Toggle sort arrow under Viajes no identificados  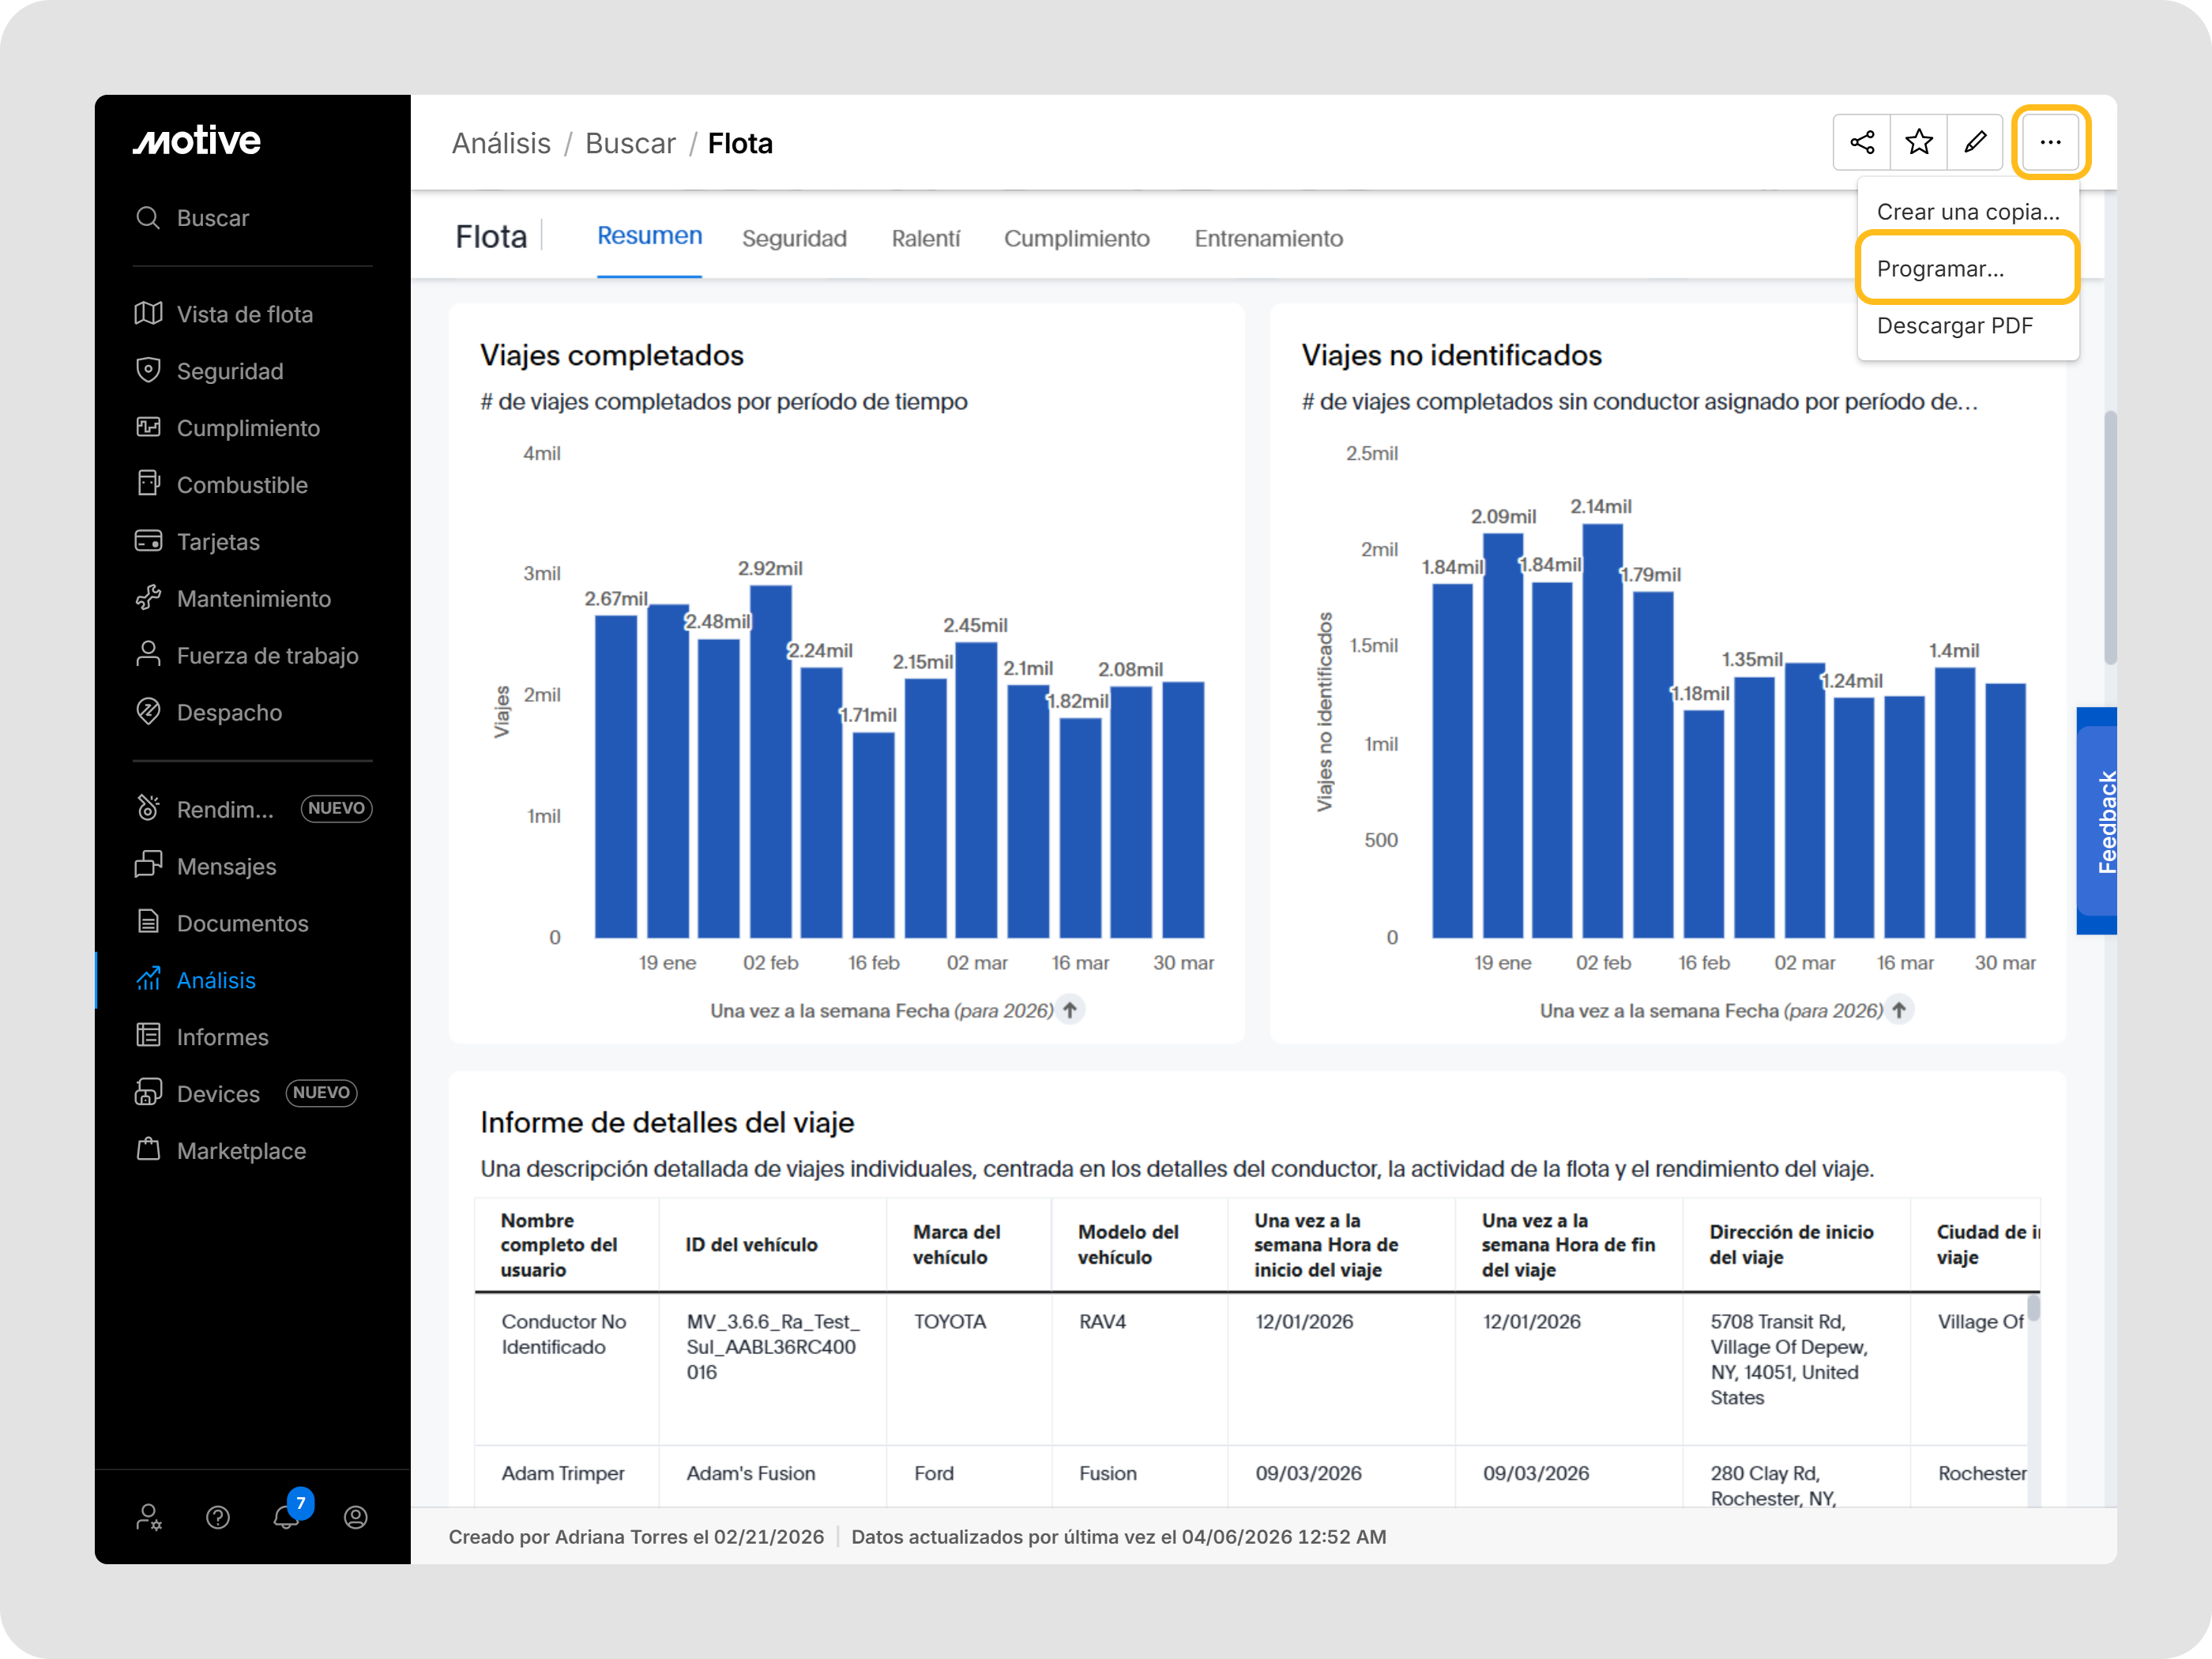pyautogui.click(x=1899, y=1010)
